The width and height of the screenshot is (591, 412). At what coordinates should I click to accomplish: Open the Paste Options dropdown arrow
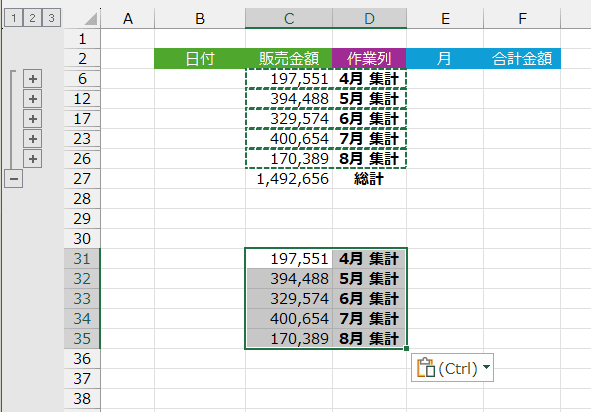486,367
